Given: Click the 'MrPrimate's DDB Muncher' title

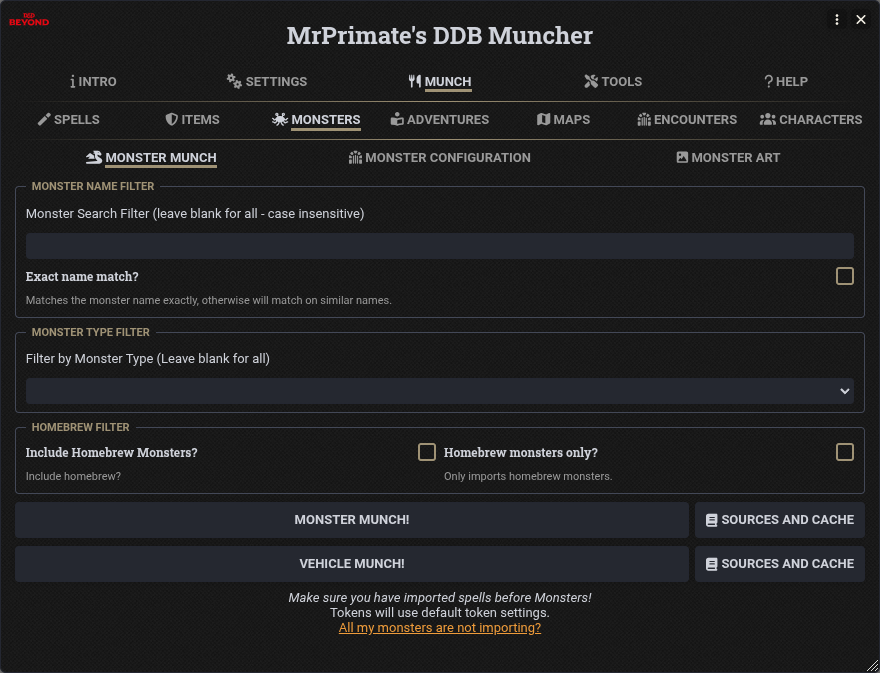Looking at the screenshot, I should (439, 35).
